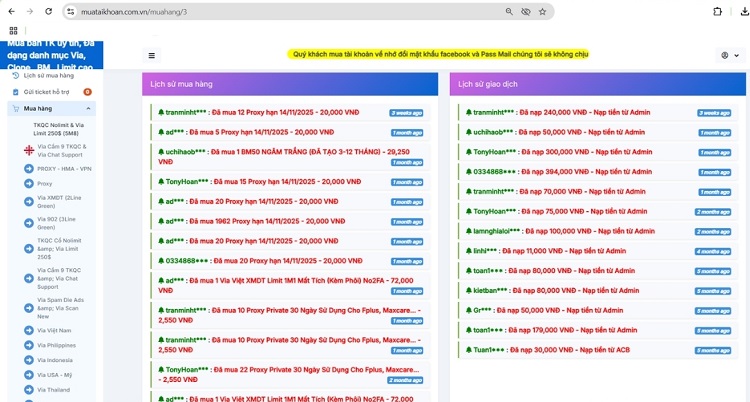Viewport: 750px width, 402px height.
Task: Click arrow icon beside Via Spam Die Ads
Action: tap(29, 308)
